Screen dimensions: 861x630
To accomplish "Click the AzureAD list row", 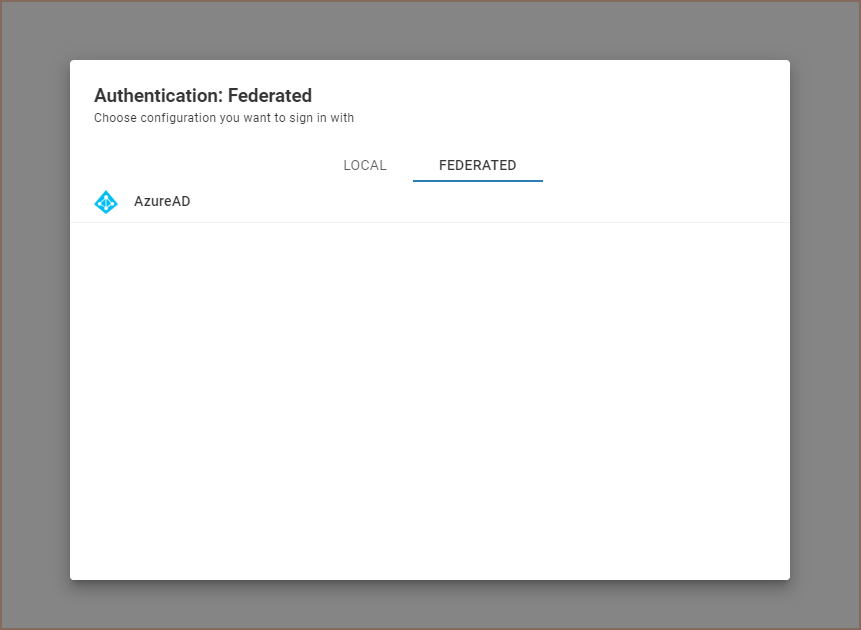I will pyautogui.click(x=430, y=202).
